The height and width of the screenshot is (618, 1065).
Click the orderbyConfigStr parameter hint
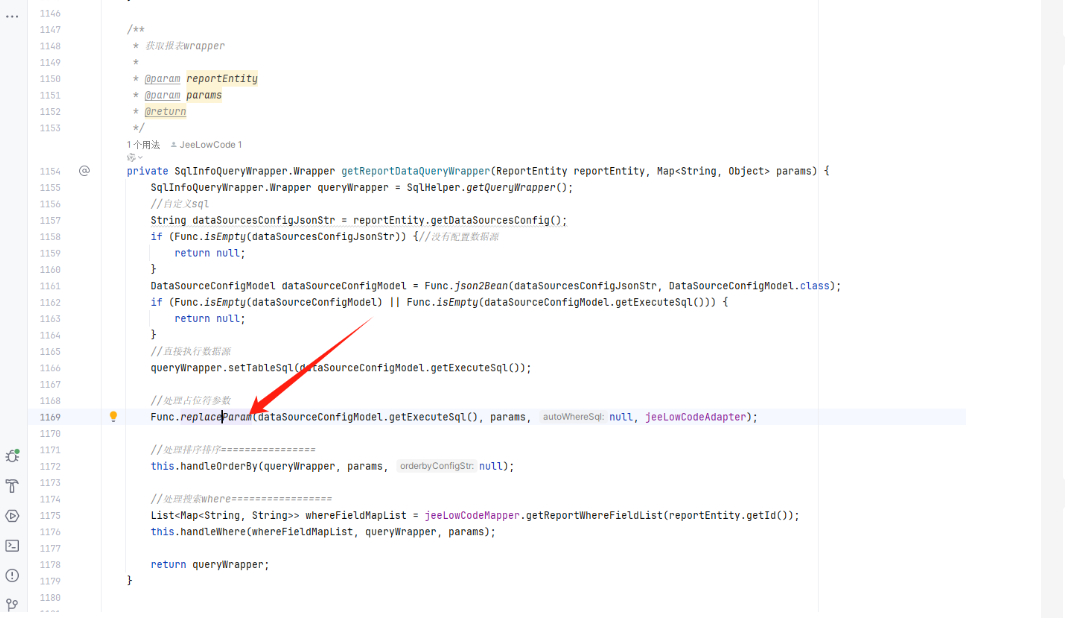434,466
